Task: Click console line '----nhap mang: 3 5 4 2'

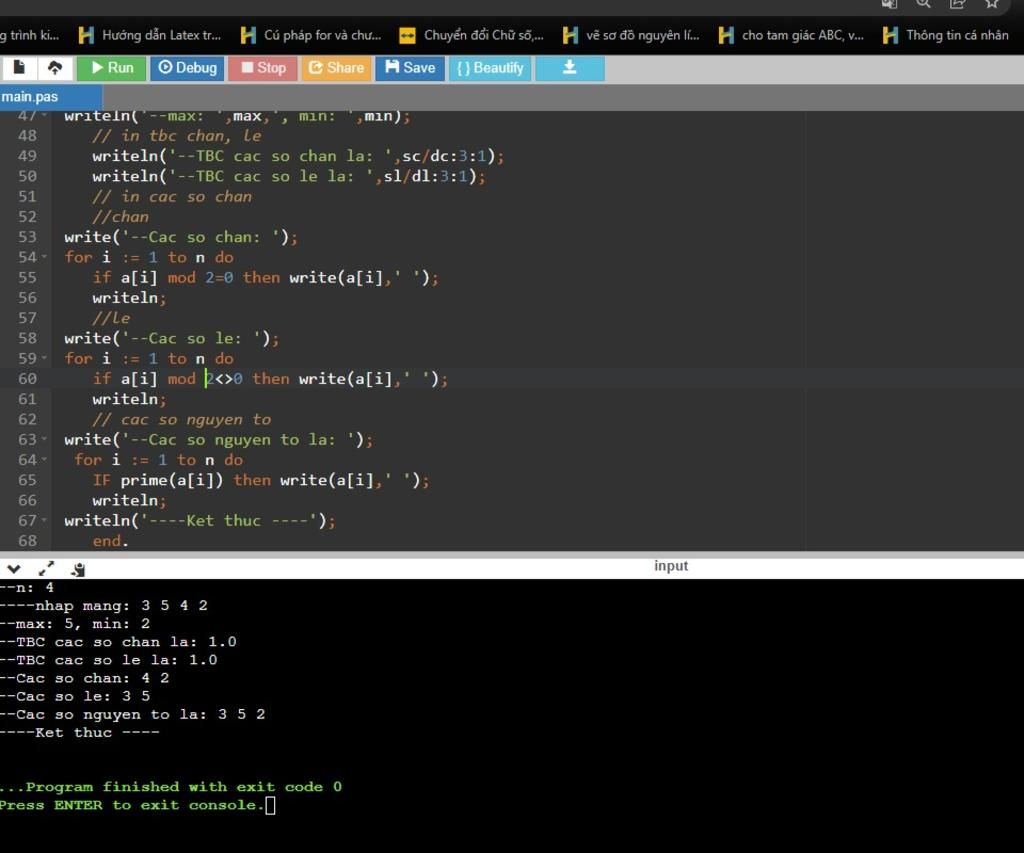Action: 104,605
